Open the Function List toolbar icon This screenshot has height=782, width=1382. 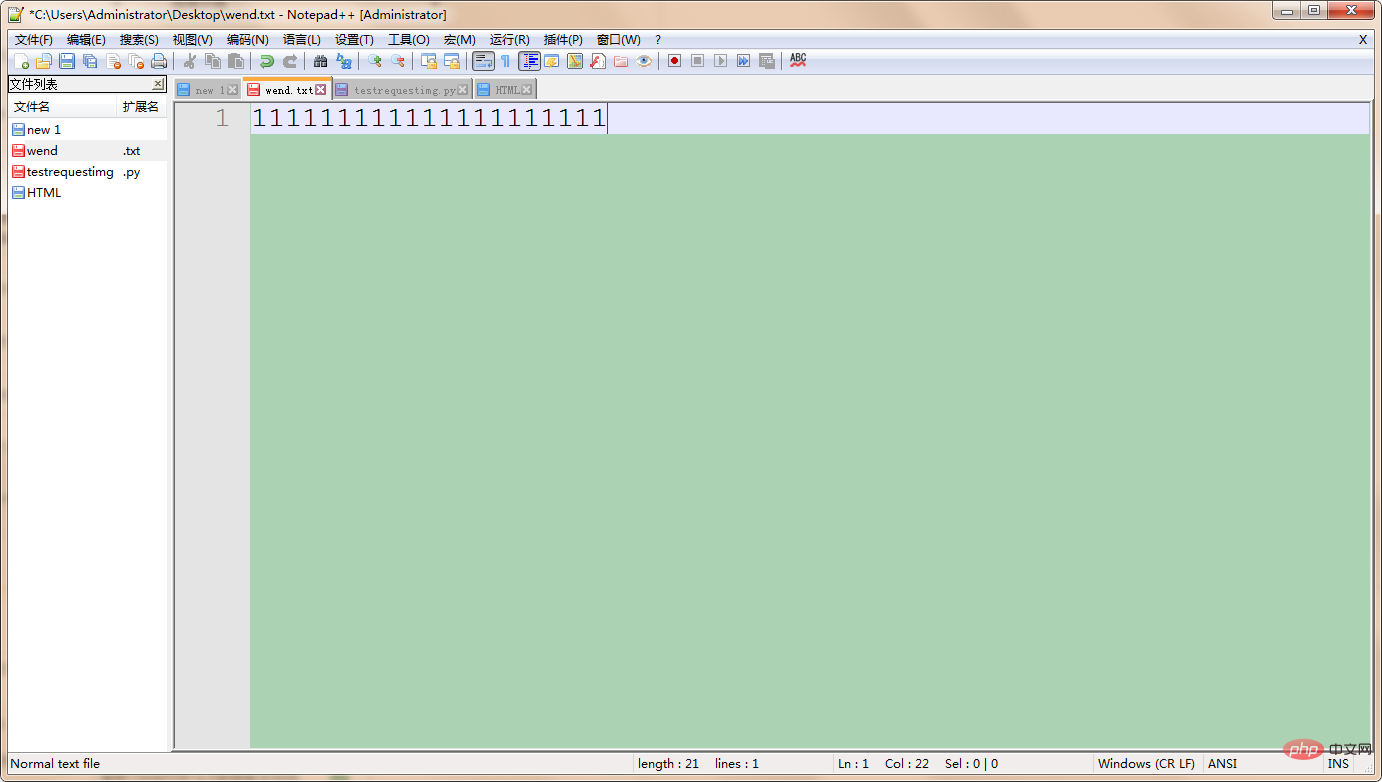pos(598,61)
